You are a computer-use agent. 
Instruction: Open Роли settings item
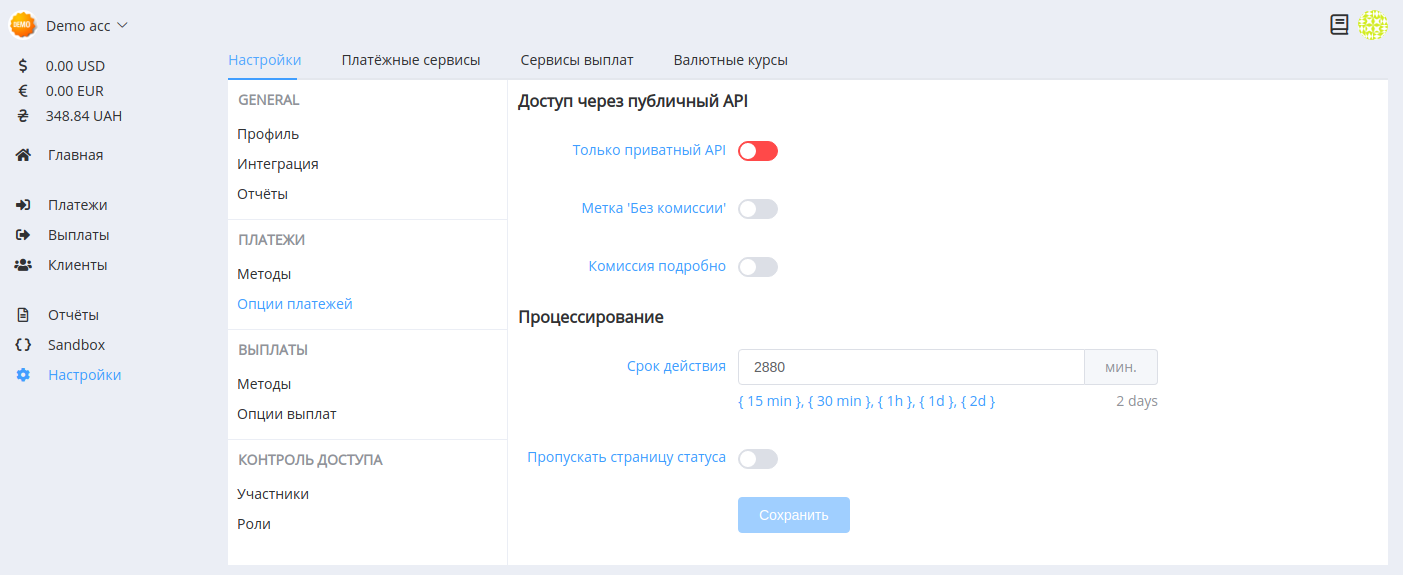tap(254, 524)
